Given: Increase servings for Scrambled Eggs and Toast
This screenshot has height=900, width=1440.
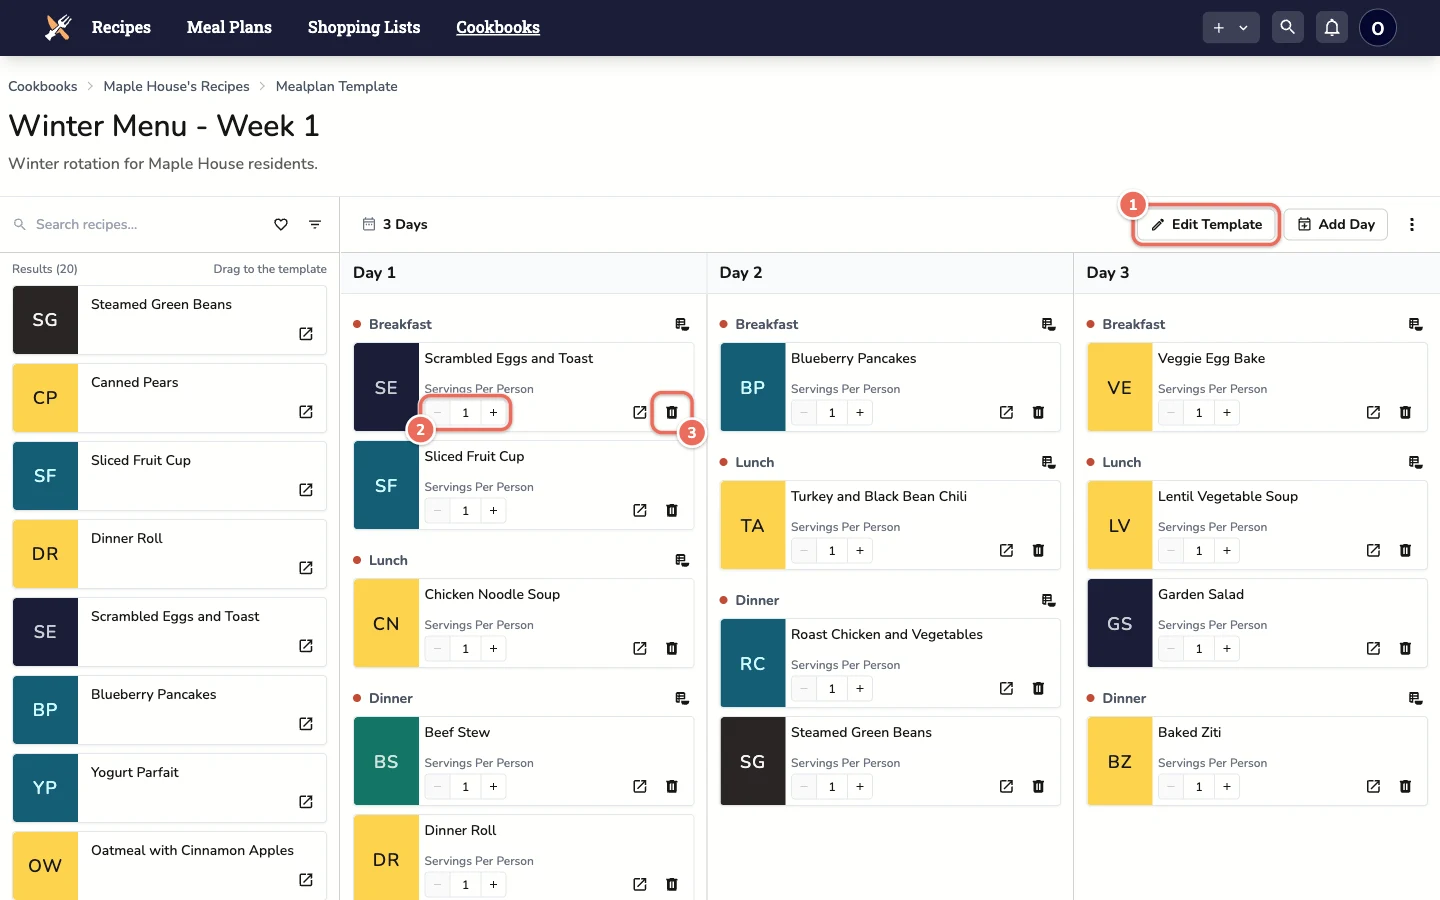Looking at the screenshot, I should (x=493, y=413).
